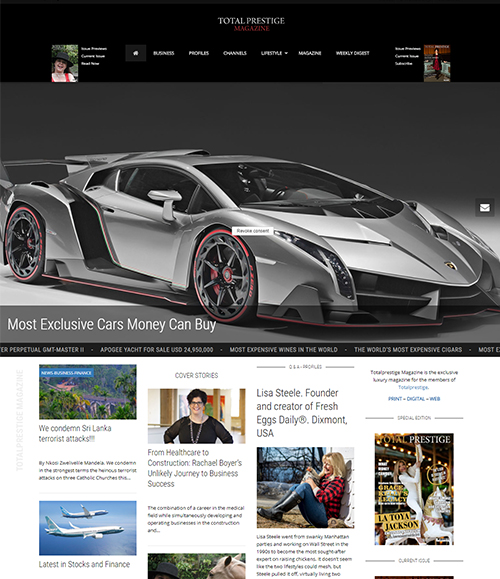The width and height of the screenshot is (500, 579).
Task: Select the Channels navigation item
Action: 235,53
